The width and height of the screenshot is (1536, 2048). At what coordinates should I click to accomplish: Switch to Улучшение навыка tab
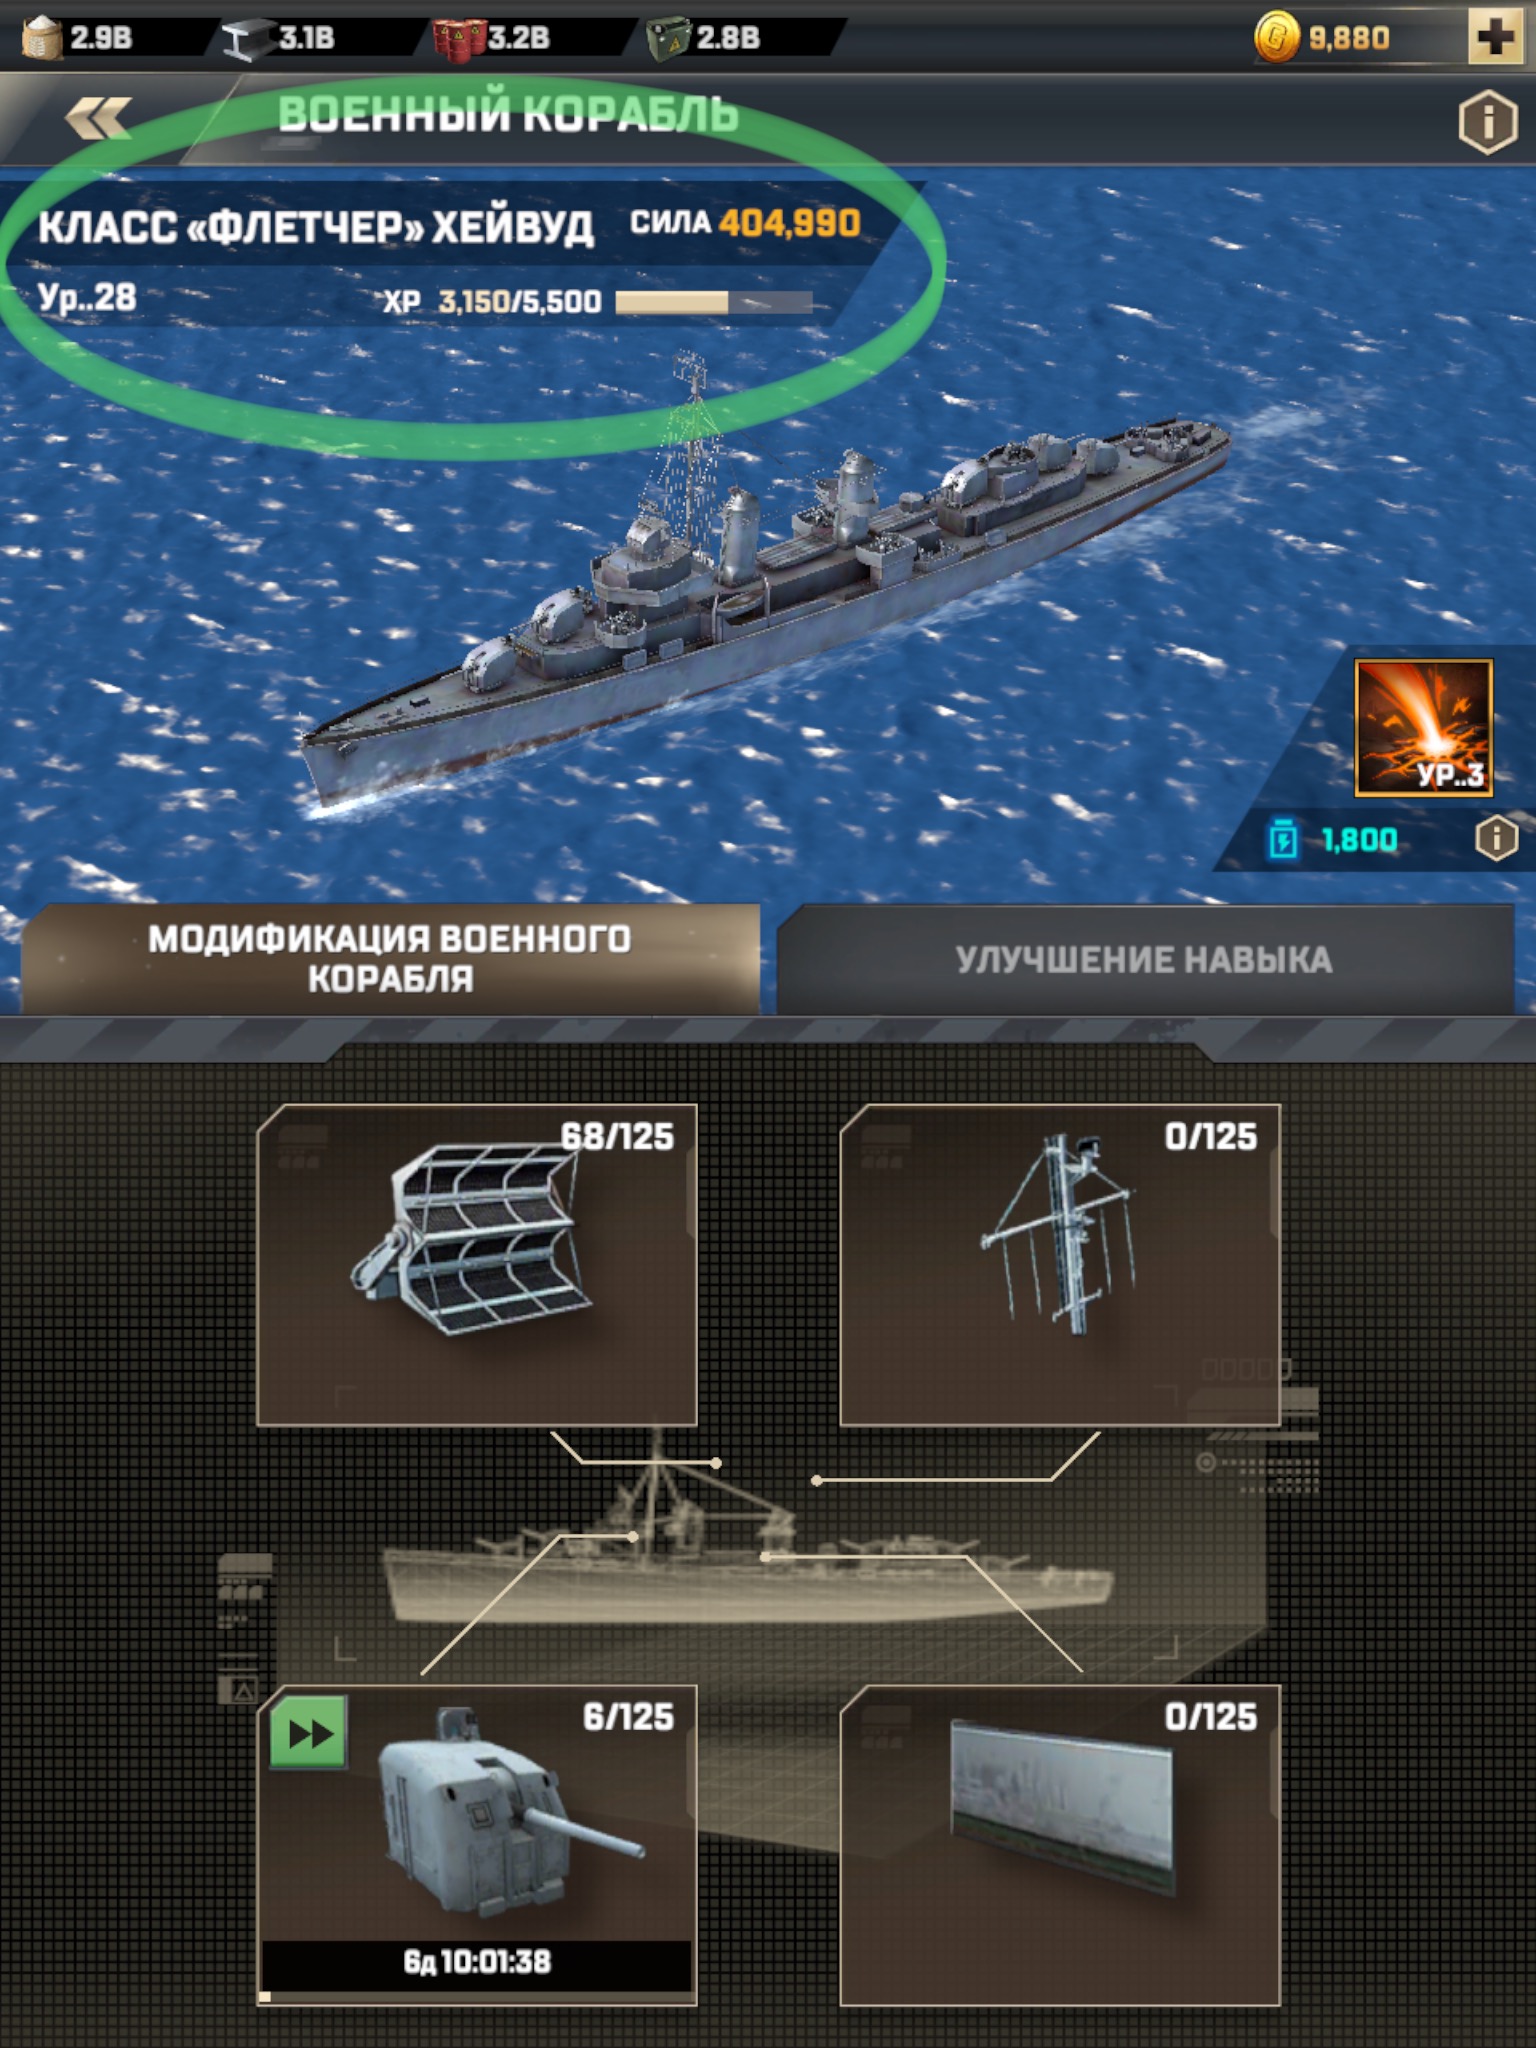pyautogui.click(x=1145, y=960)
